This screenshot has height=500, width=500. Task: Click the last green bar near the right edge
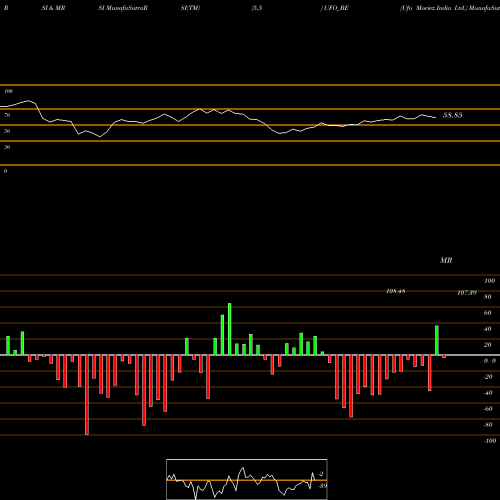[x=437, y=340]
